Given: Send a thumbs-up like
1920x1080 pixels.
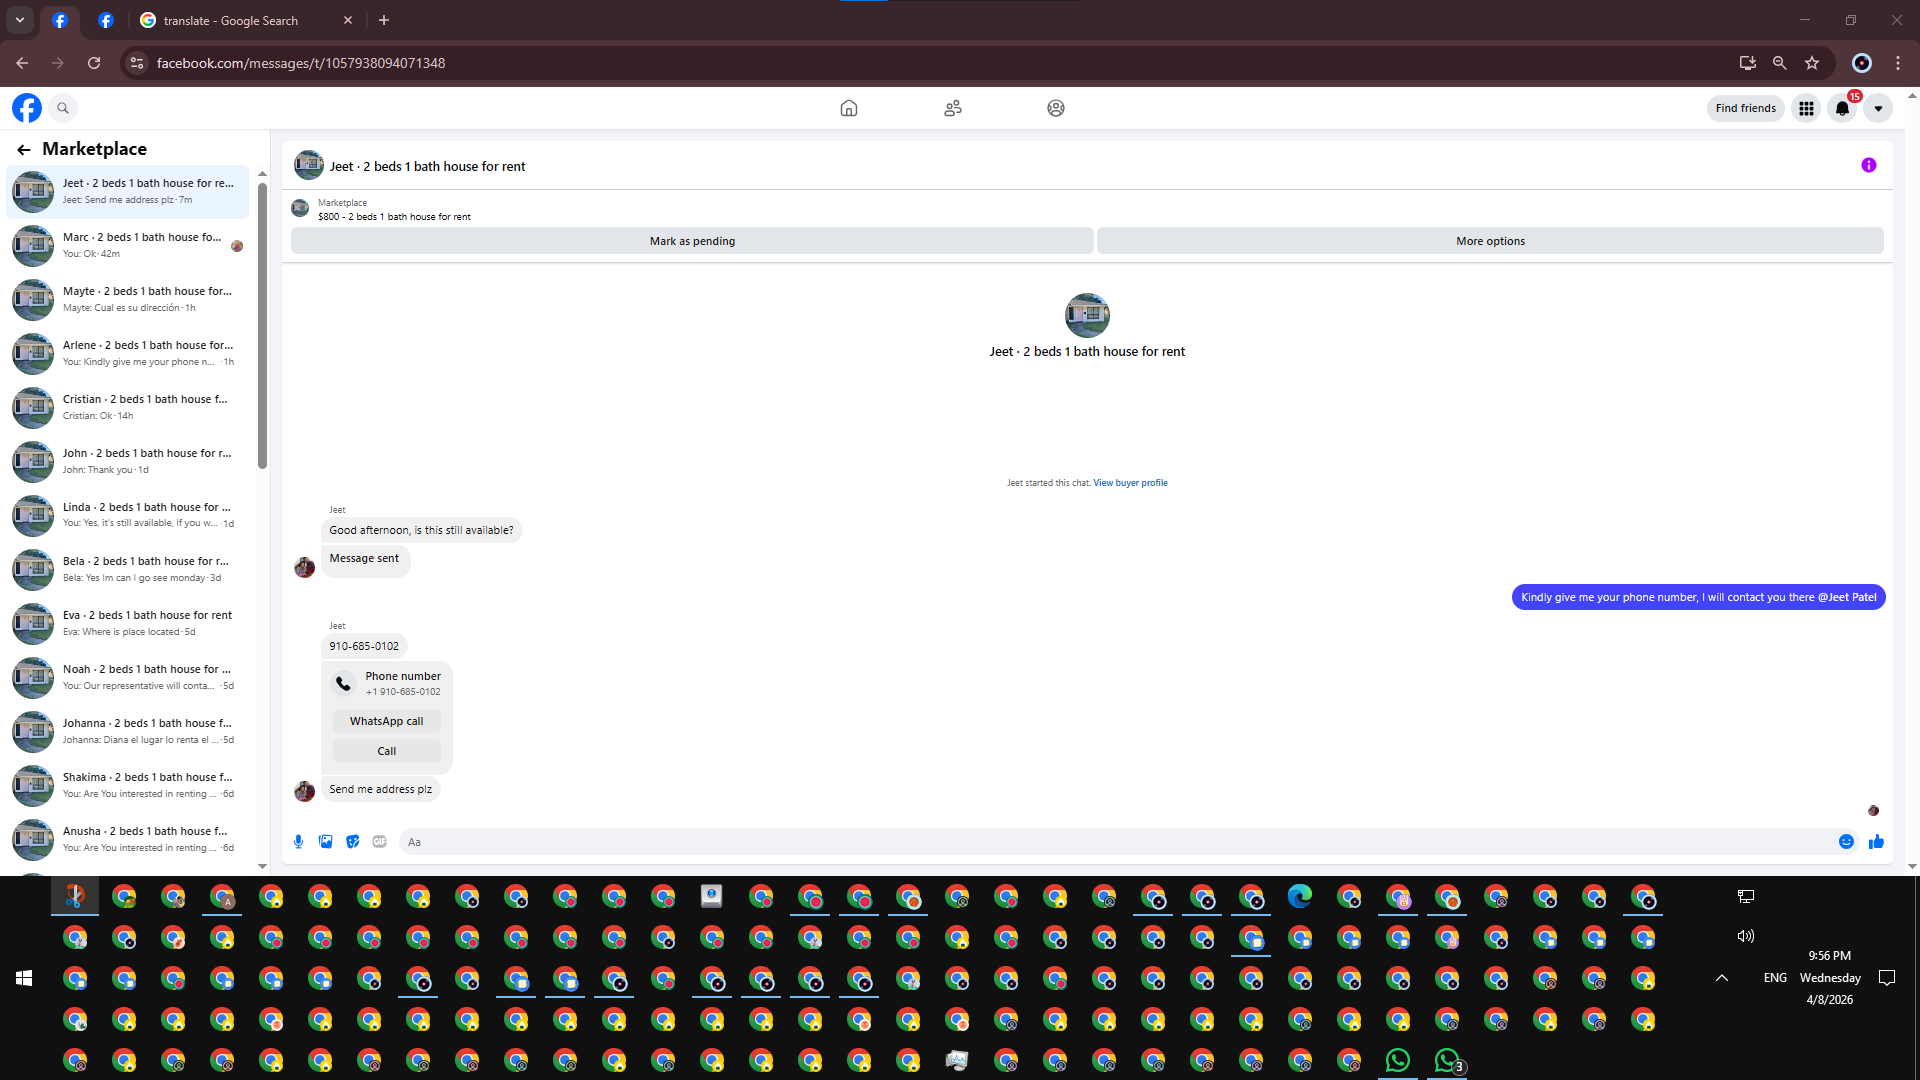Looking at the screenshot, I should click(x=1876, y=842).
